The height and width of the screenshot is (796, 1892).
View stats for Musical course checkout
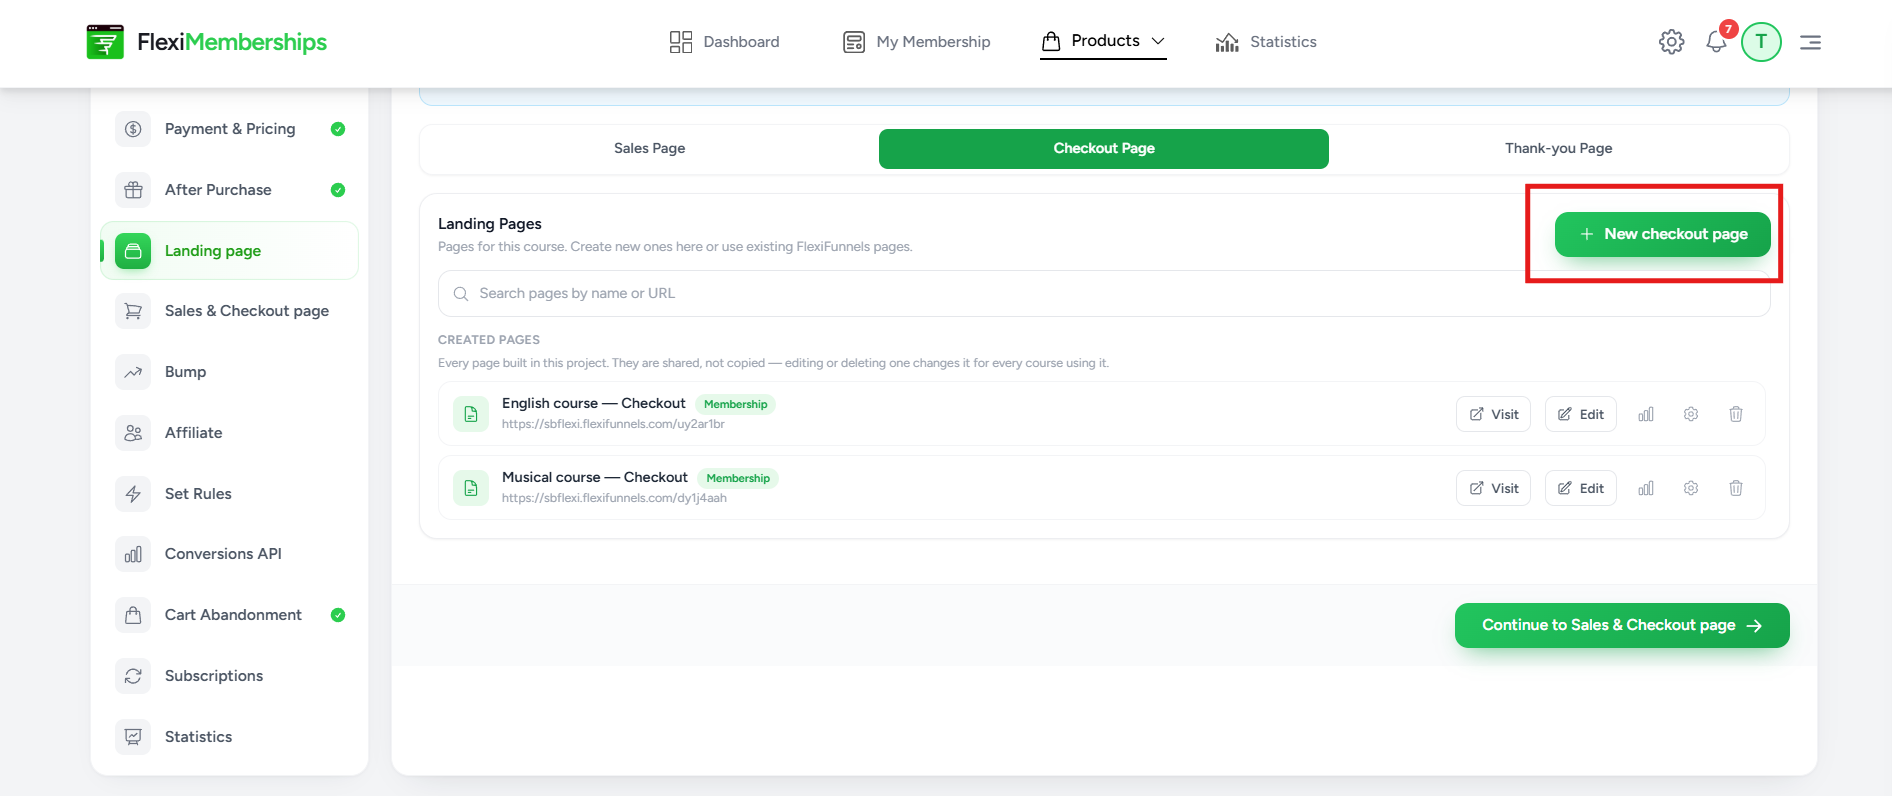pos(1646,488)
